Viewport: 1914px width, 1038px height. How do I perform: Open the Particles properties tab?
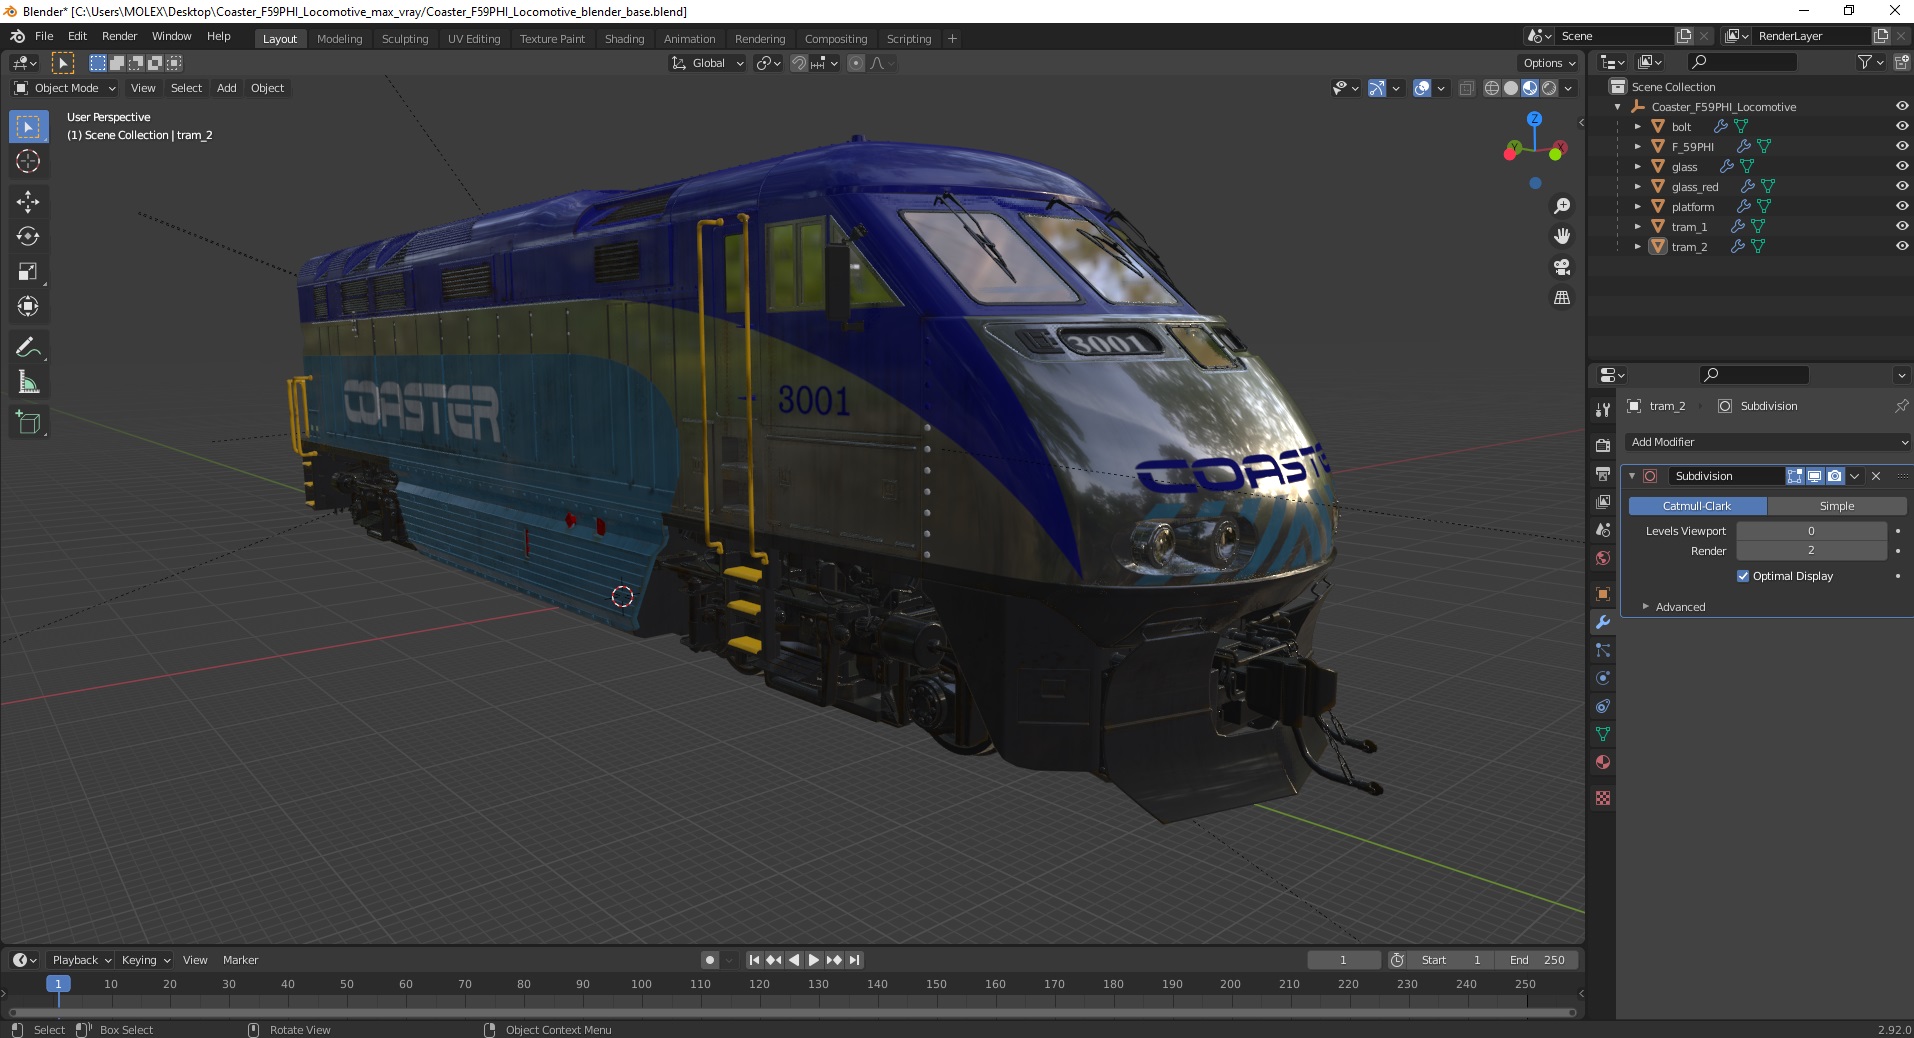pyautogui.click(x=1603, y=650)
